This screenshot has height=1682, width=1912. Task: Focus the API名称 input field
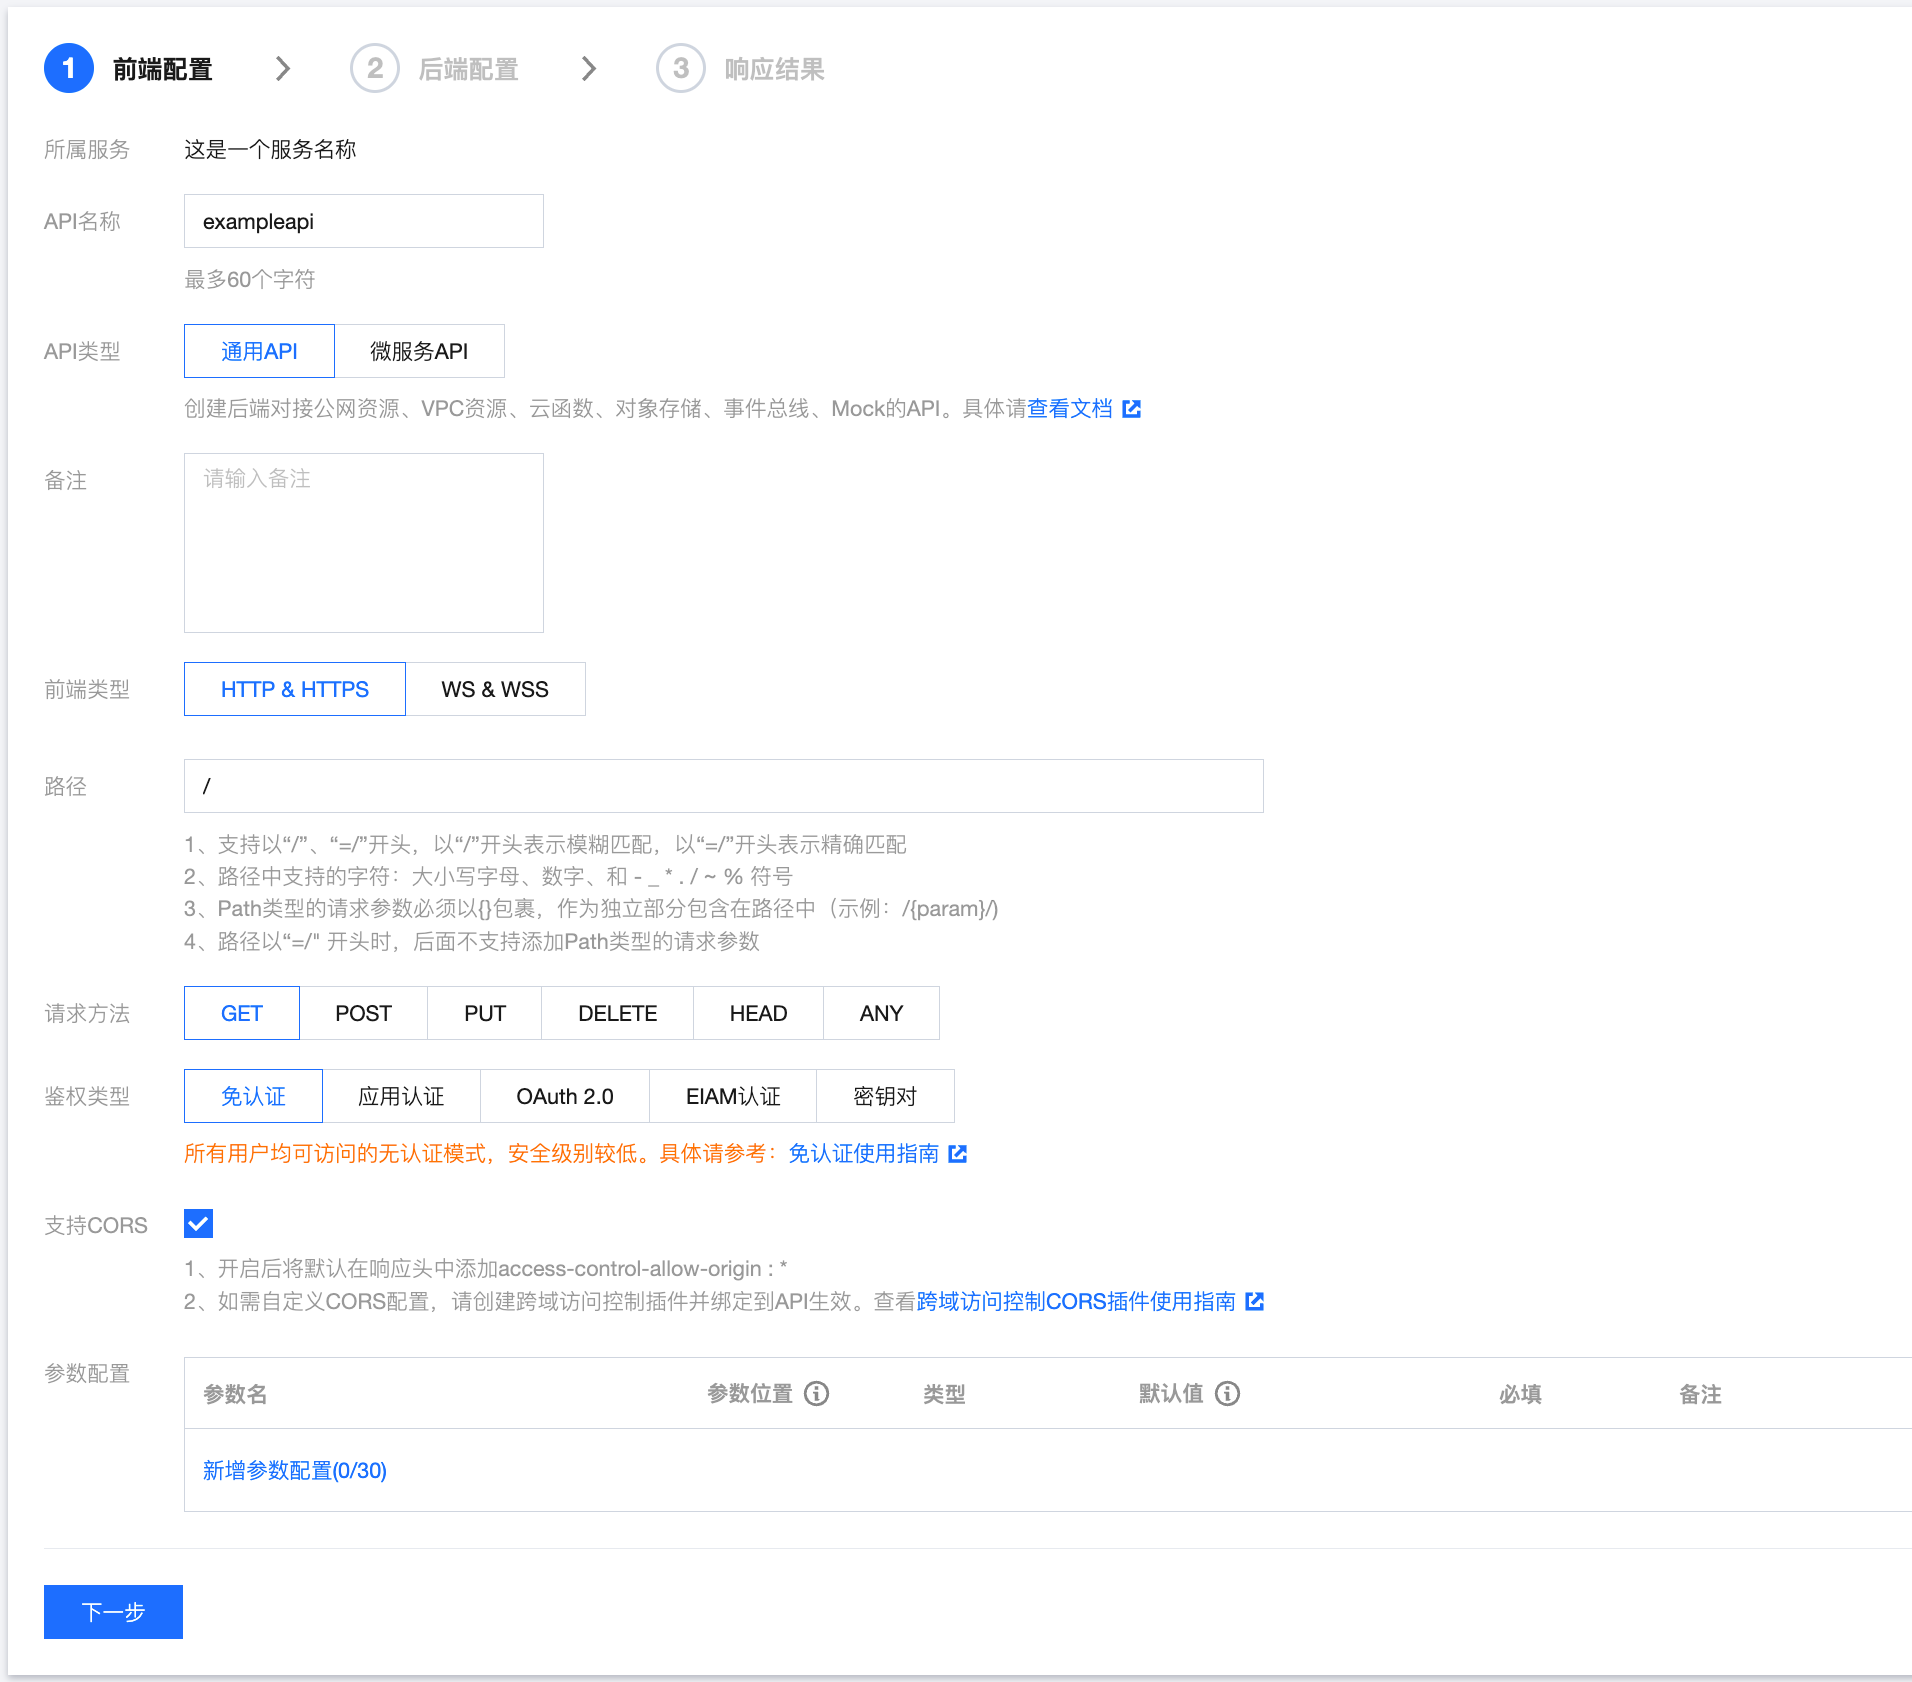364,221
